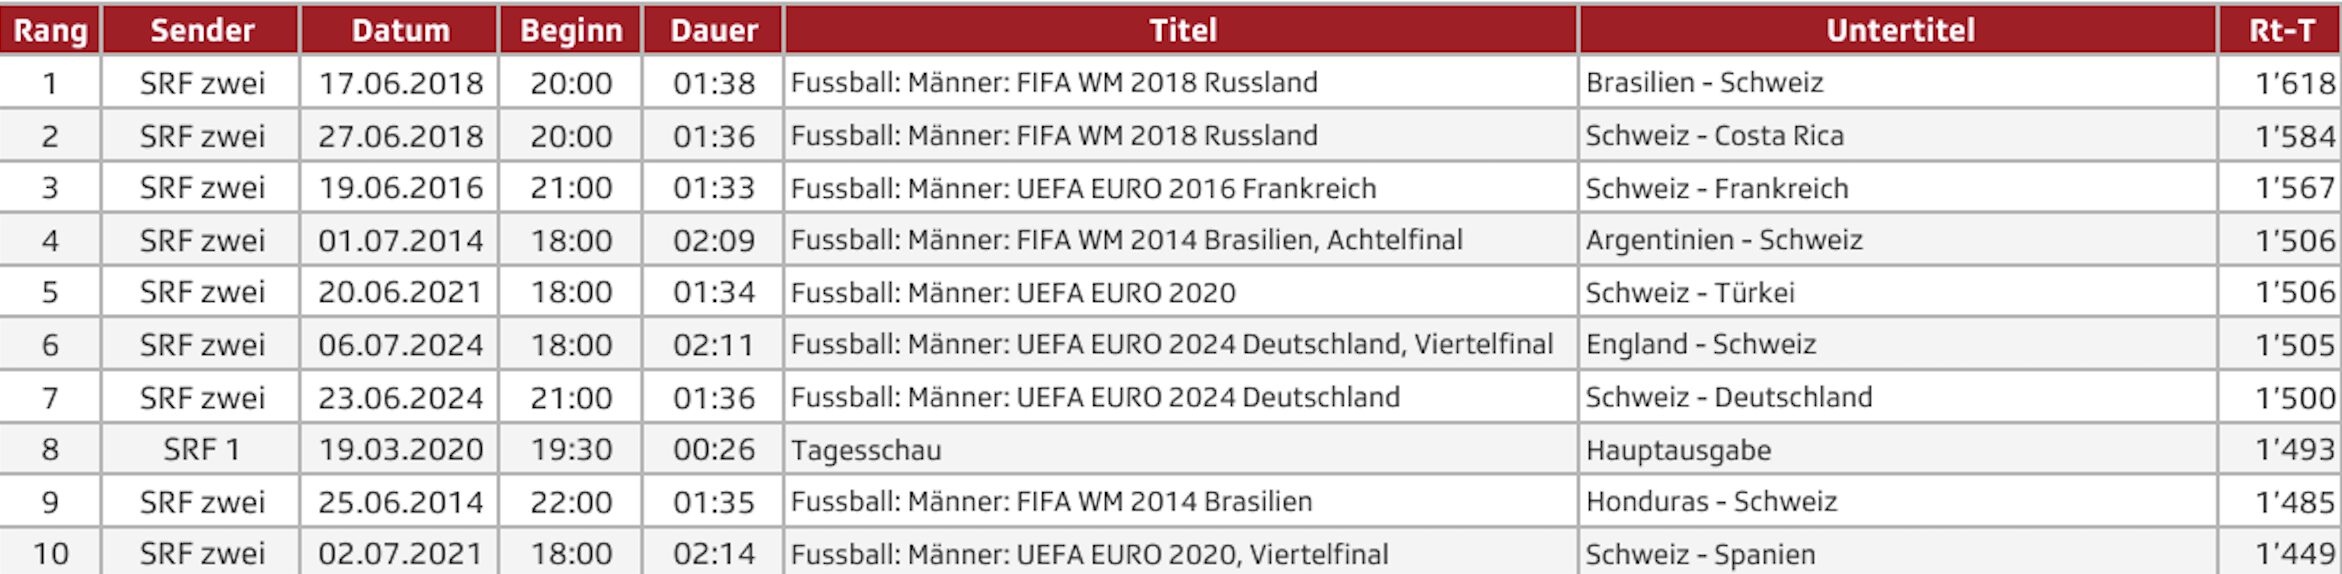Click the Untertitel column header
The width and height of the screenshot is (2342, 574).
click(1899, 30)
